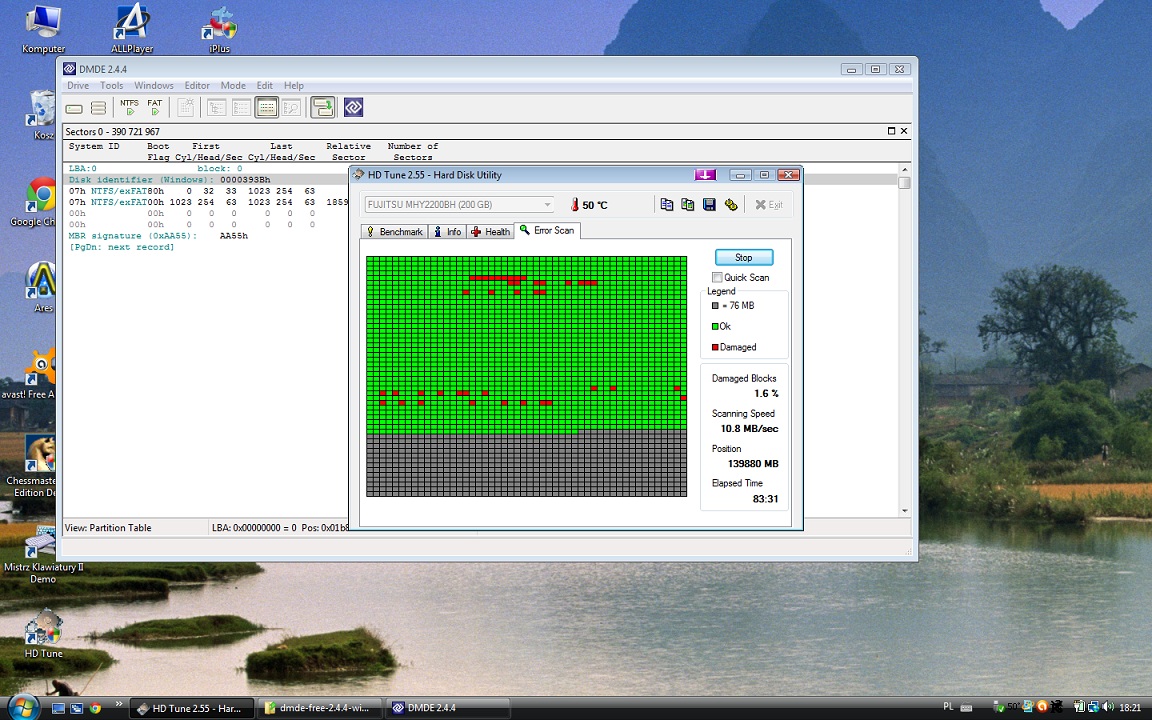
Task: Enable the Quick Scan checkbox
Action: 717,277
